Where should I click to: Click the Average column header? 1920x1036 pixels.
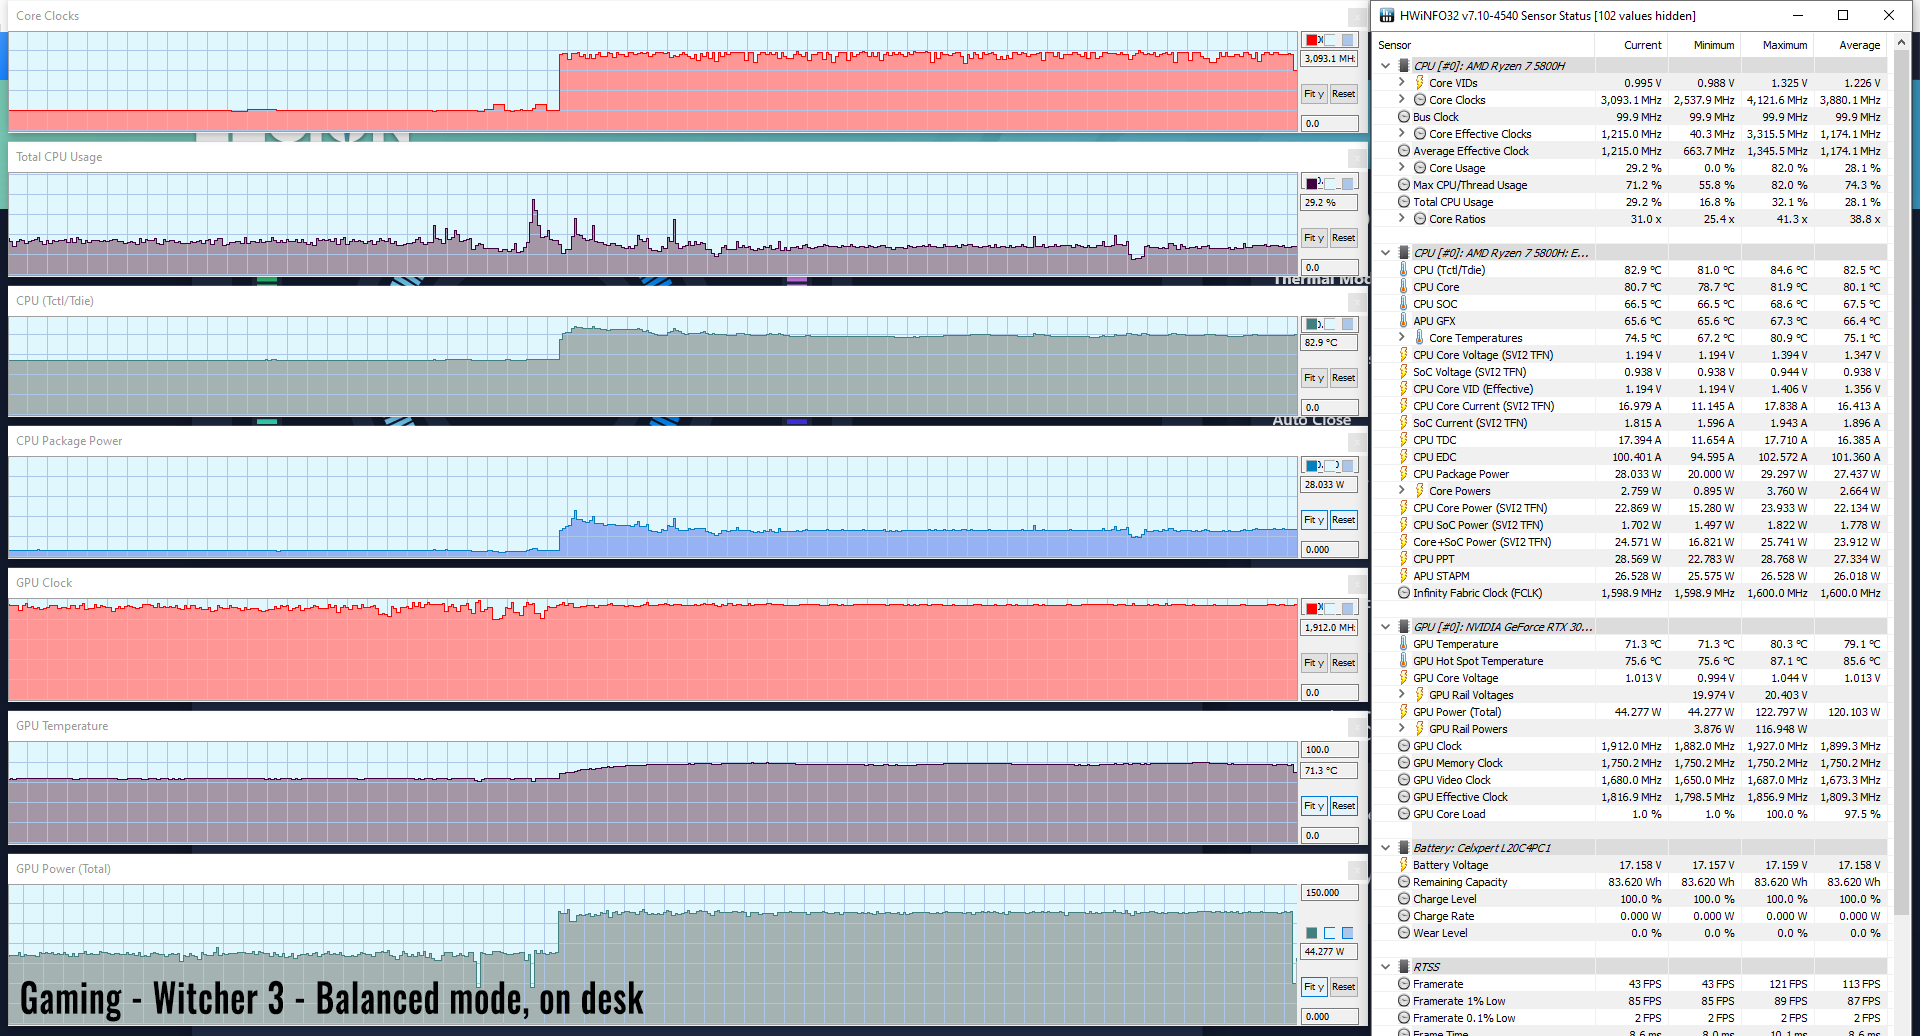pyautogui.click(x=1859, y=45)
